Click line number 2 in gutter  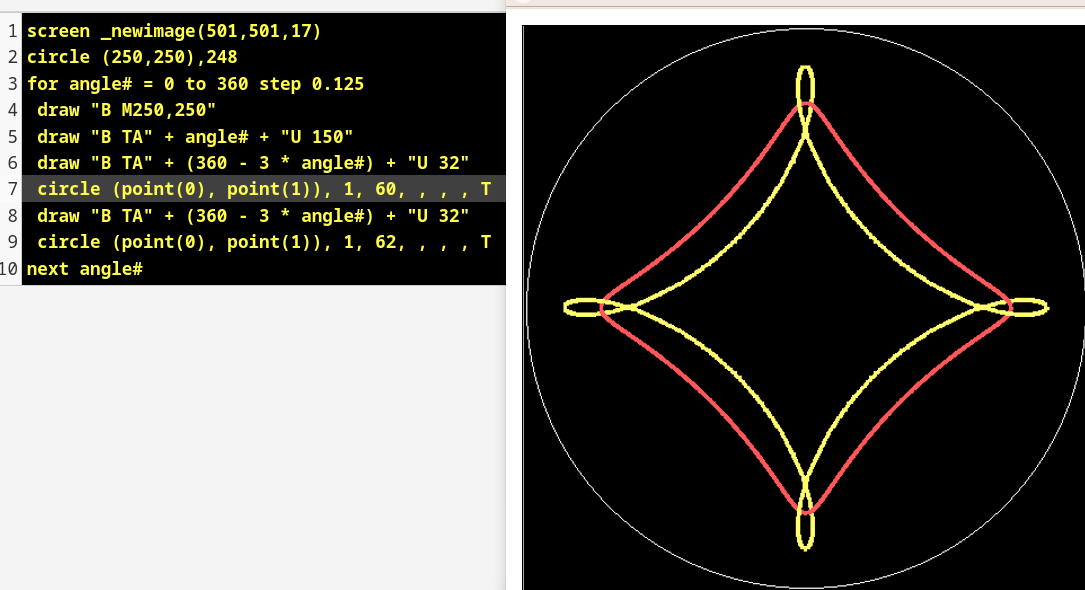tap(12, 57)
